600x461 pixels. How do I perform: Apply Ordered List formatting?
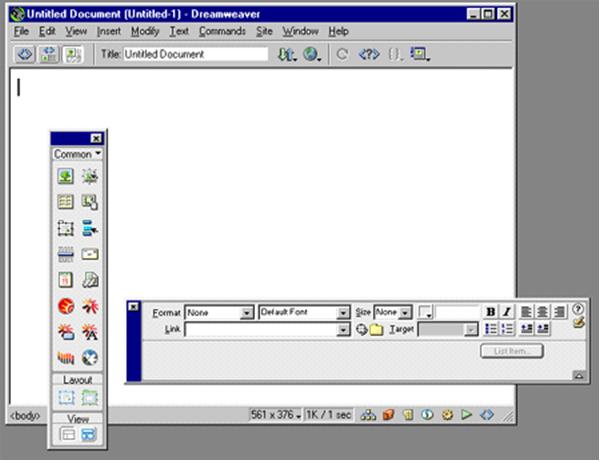click(507, 329)
